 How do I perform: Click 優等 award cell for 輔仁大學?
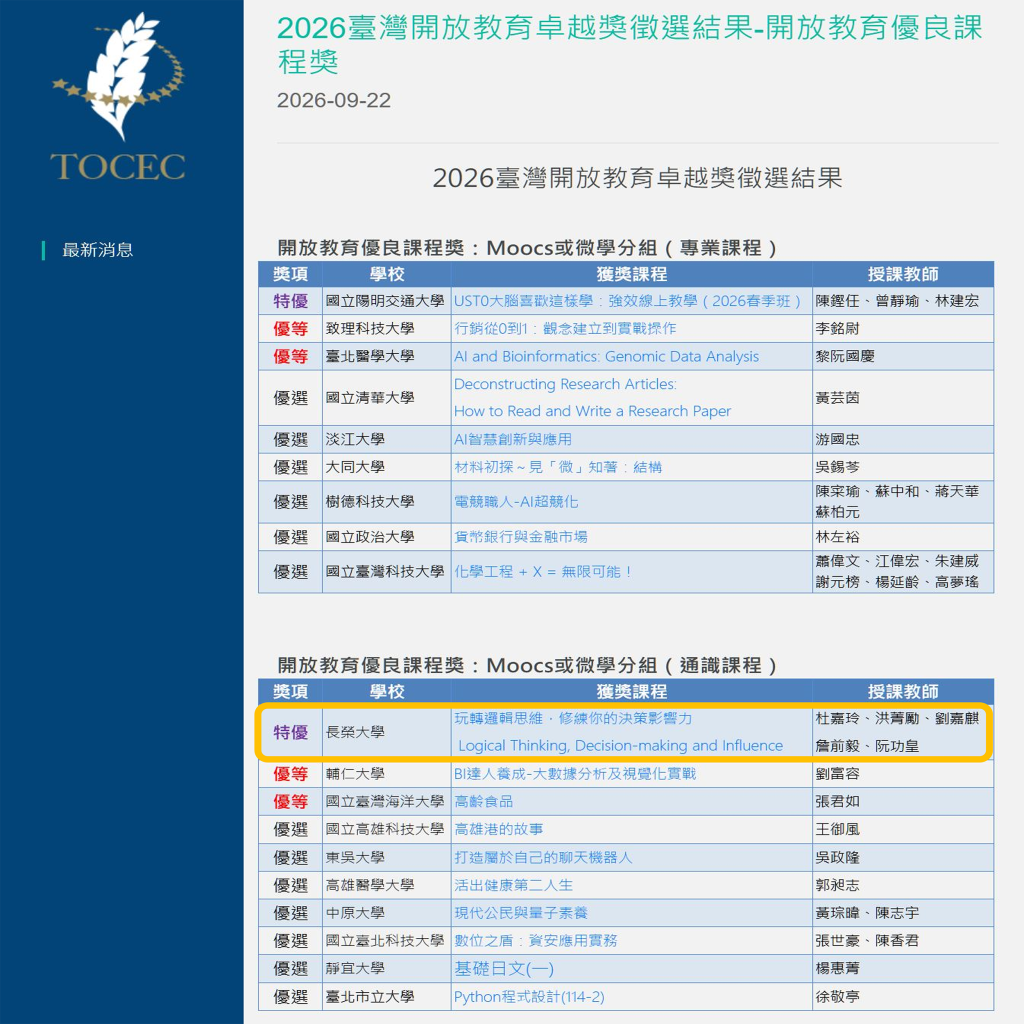click(290, 774)
